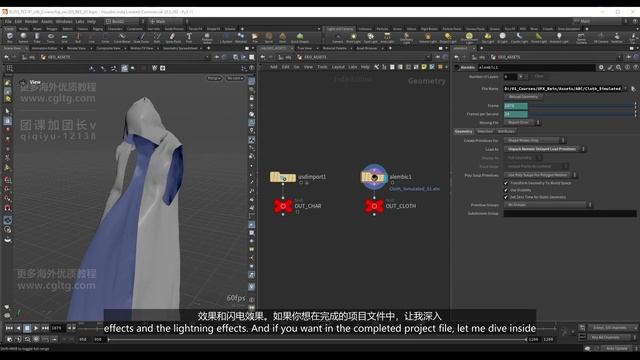This screenshot has height=360, width=640.
Task: Click the play forward button
Action: (36, 328)
